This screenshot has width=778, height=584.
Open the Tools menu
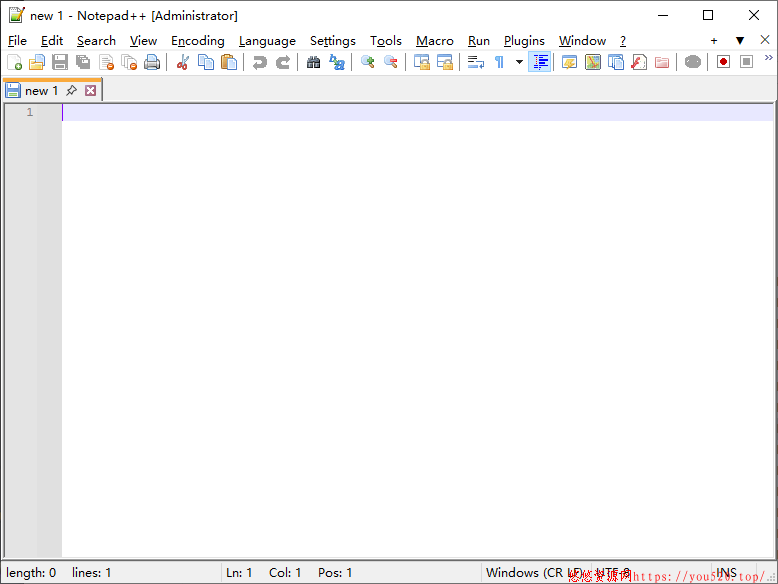(x=386, y=41)
